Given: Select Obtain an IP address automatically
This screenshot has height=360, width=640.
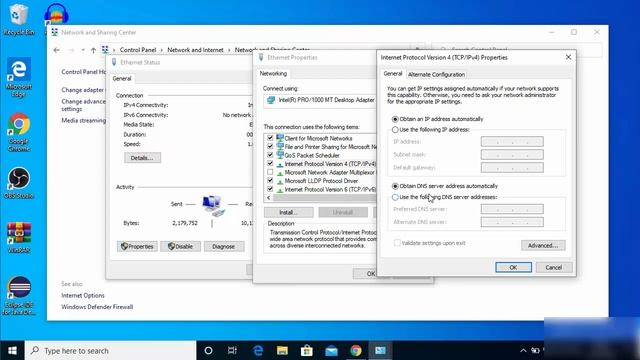Looking at the screenshot, I should tap(395, 119).
